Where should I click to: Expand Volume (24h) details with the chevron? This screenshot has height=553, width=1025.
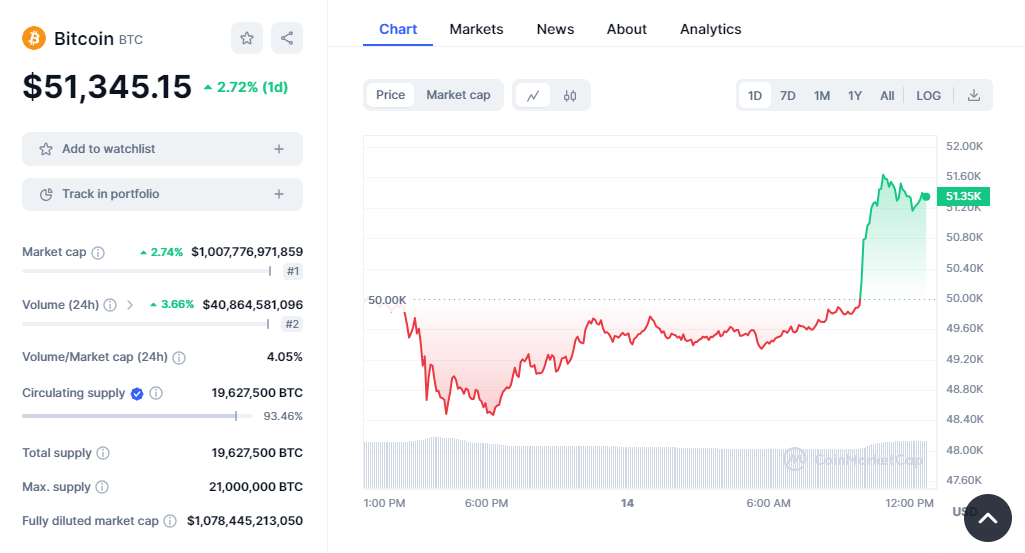pyautogui.click(x=129, y=305)
